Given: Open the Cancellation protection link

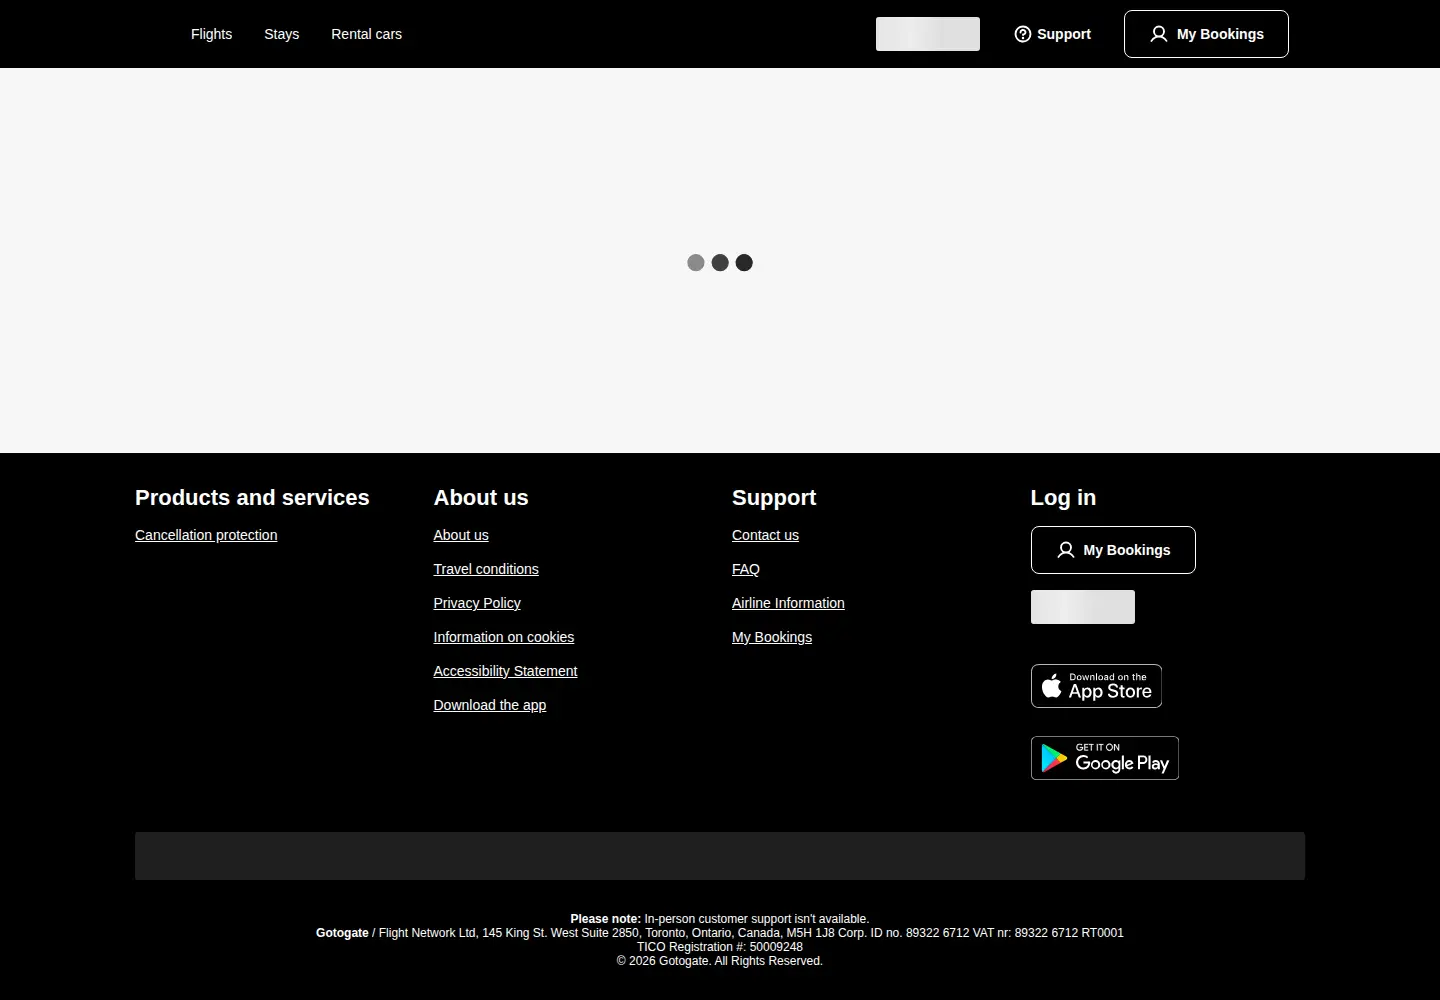Looking at the screenshot, I should (x=206, y=535).
